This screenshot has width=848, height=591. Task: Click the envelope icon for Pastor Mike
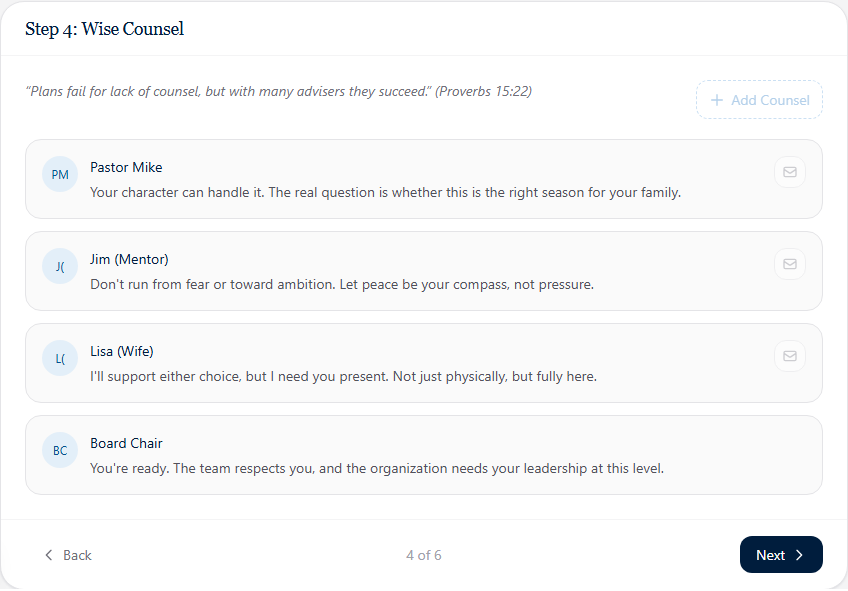coord(790,172)
